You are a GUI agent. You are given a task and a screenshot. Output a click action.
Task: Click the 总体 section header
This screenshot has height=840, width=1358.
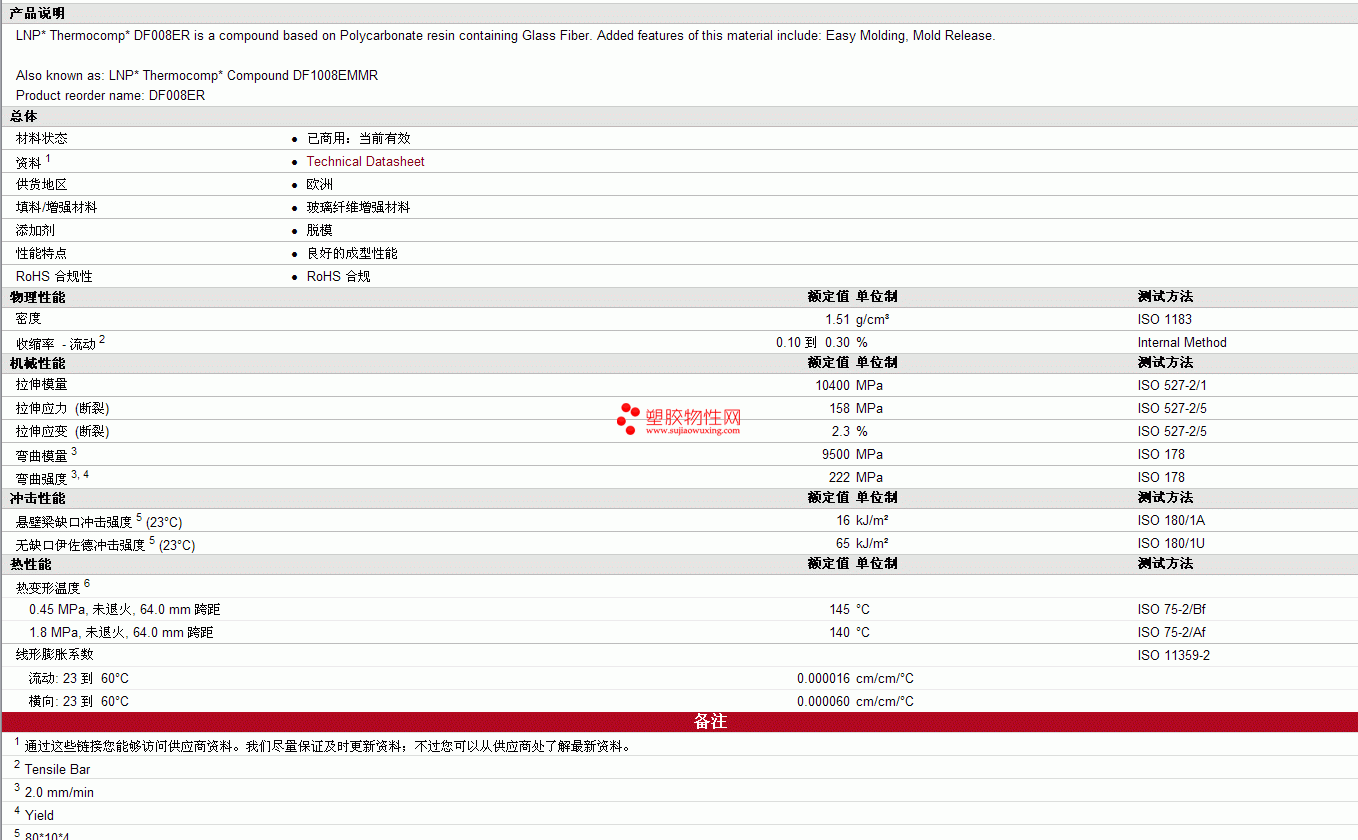(23, 116)
